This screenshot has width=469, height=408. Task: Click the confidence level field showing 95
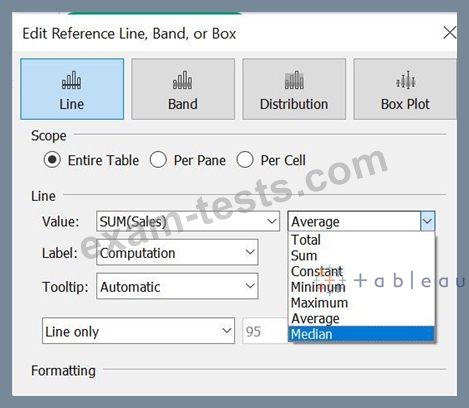click(x=265, y=331)
